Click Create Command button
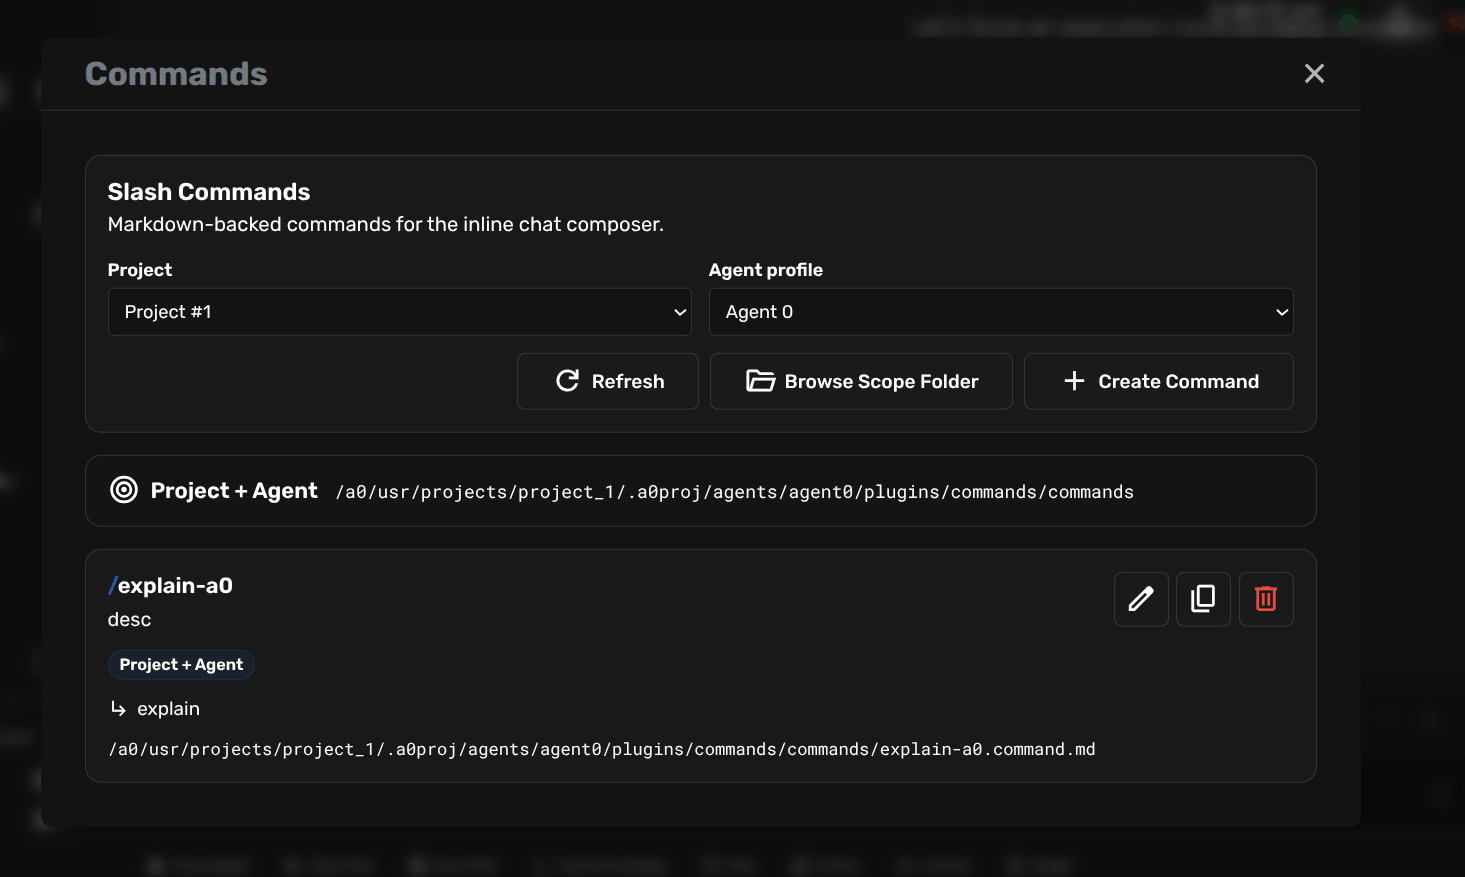1465x877 pixels. [x=1159, y=381]
